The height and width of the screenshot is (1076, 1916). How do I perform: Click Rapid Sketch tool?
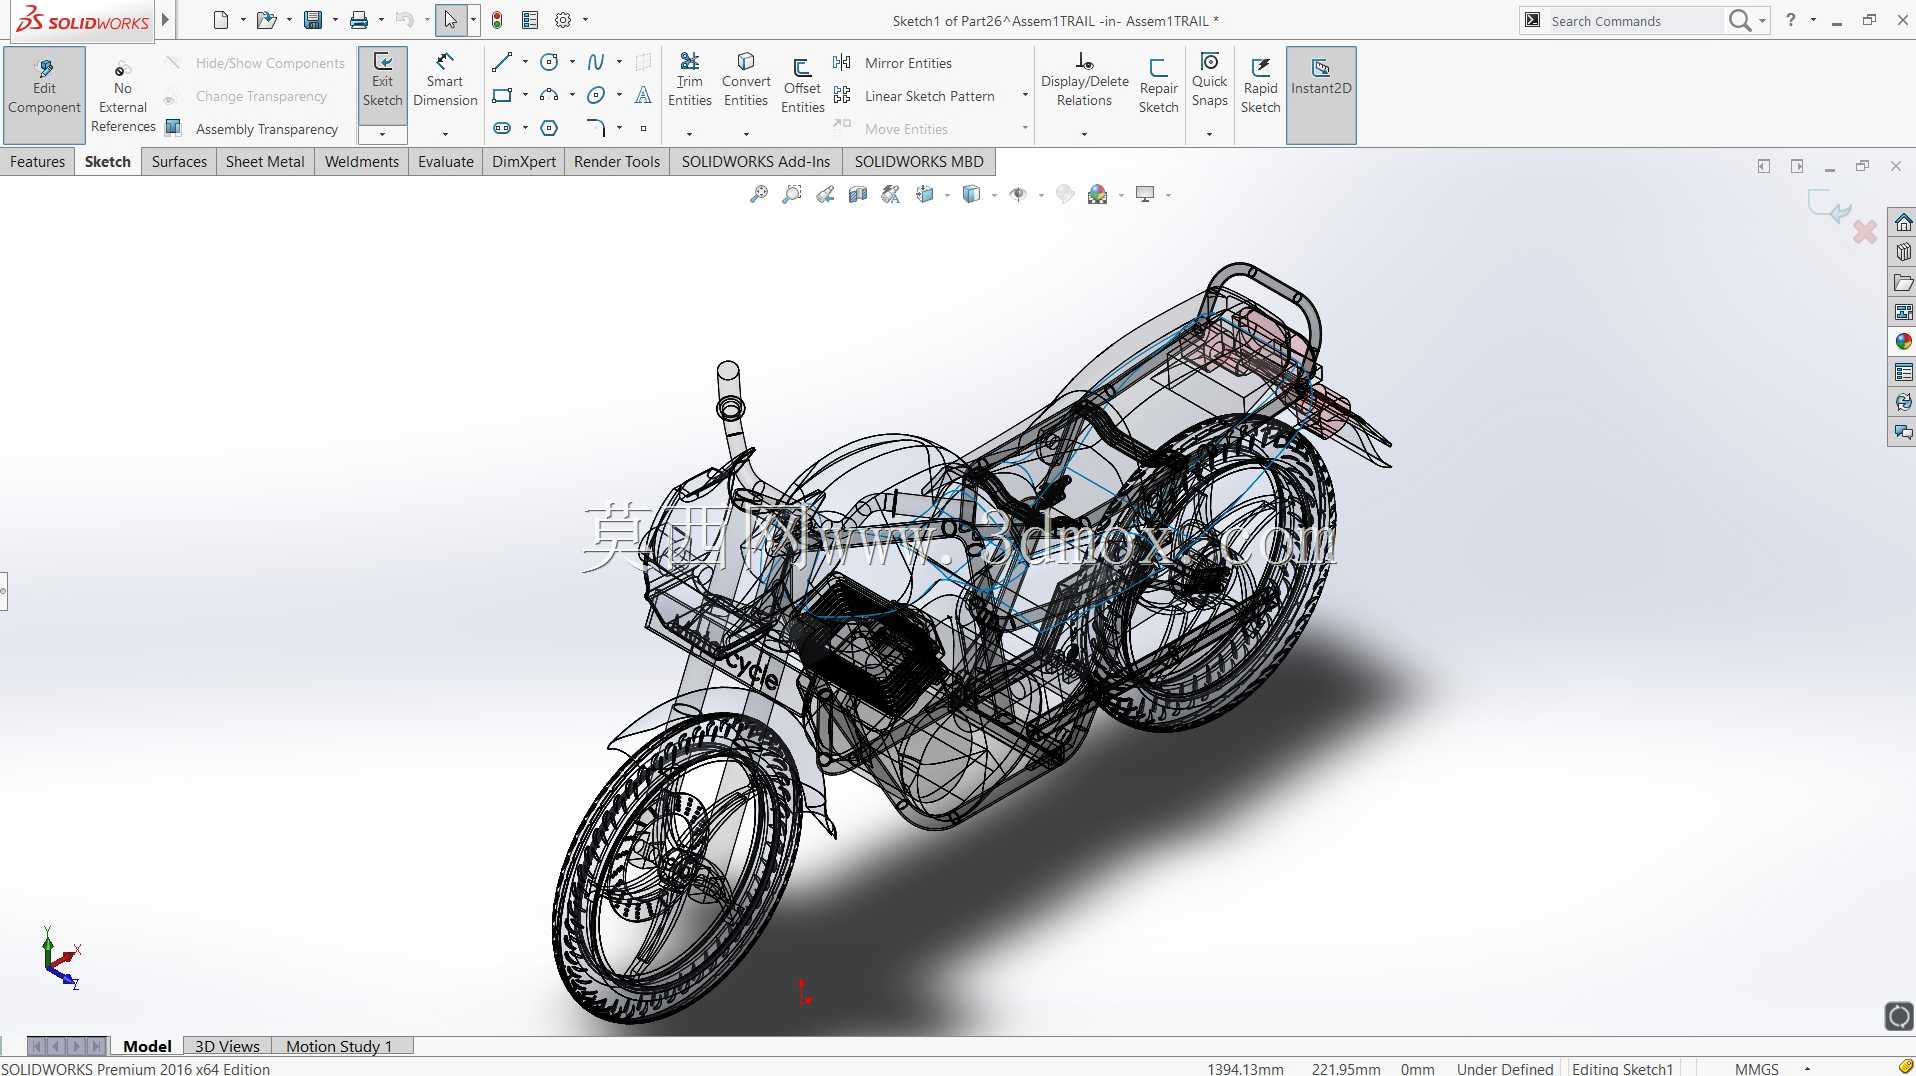point(1260,86)
